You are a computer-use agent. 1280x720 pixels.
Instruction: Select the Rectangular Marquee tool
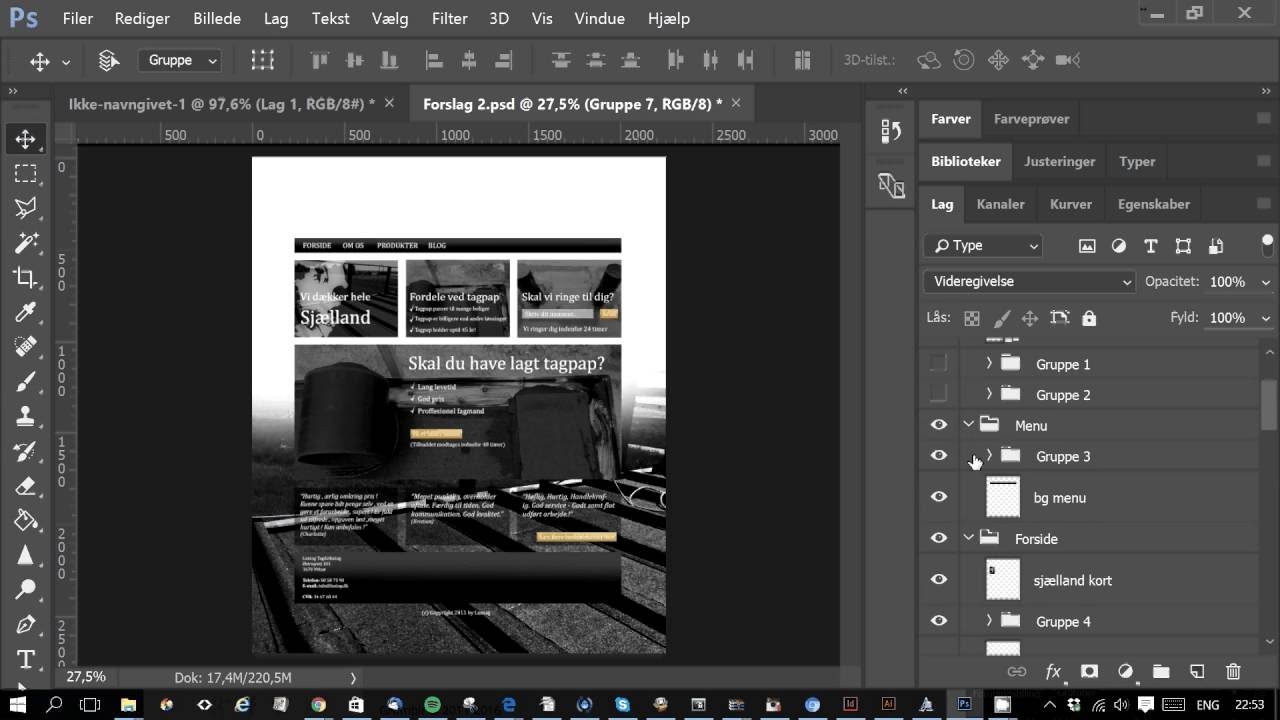tap(26, 173)
